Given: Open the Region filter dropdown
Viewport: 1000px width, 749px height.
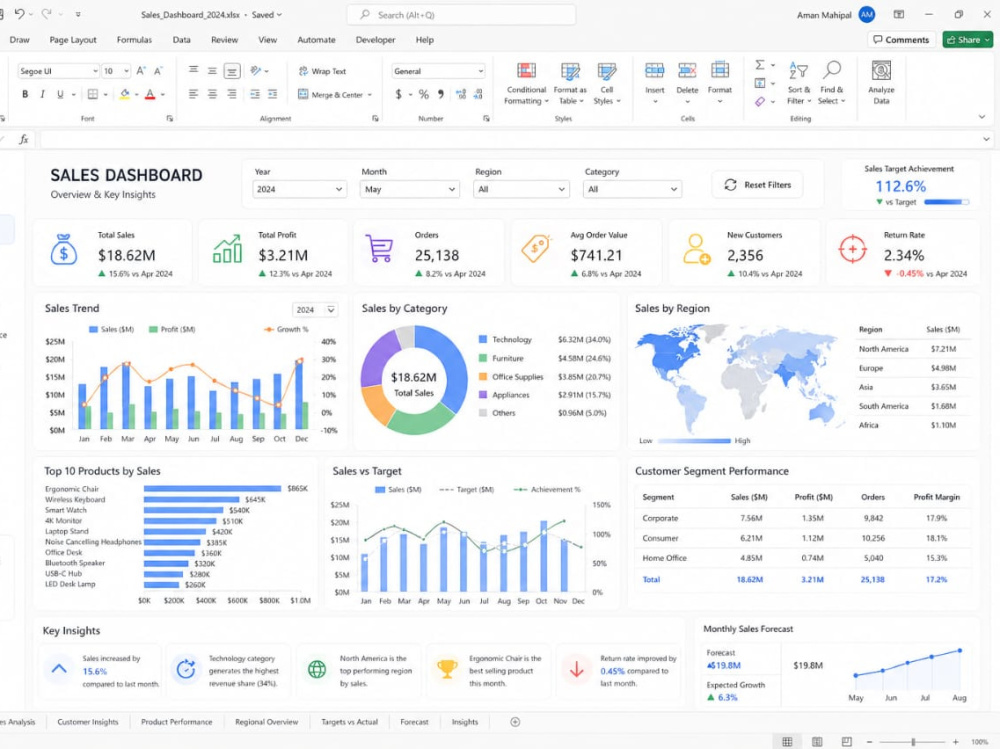Looking at the screenshot, I should 520,189.
